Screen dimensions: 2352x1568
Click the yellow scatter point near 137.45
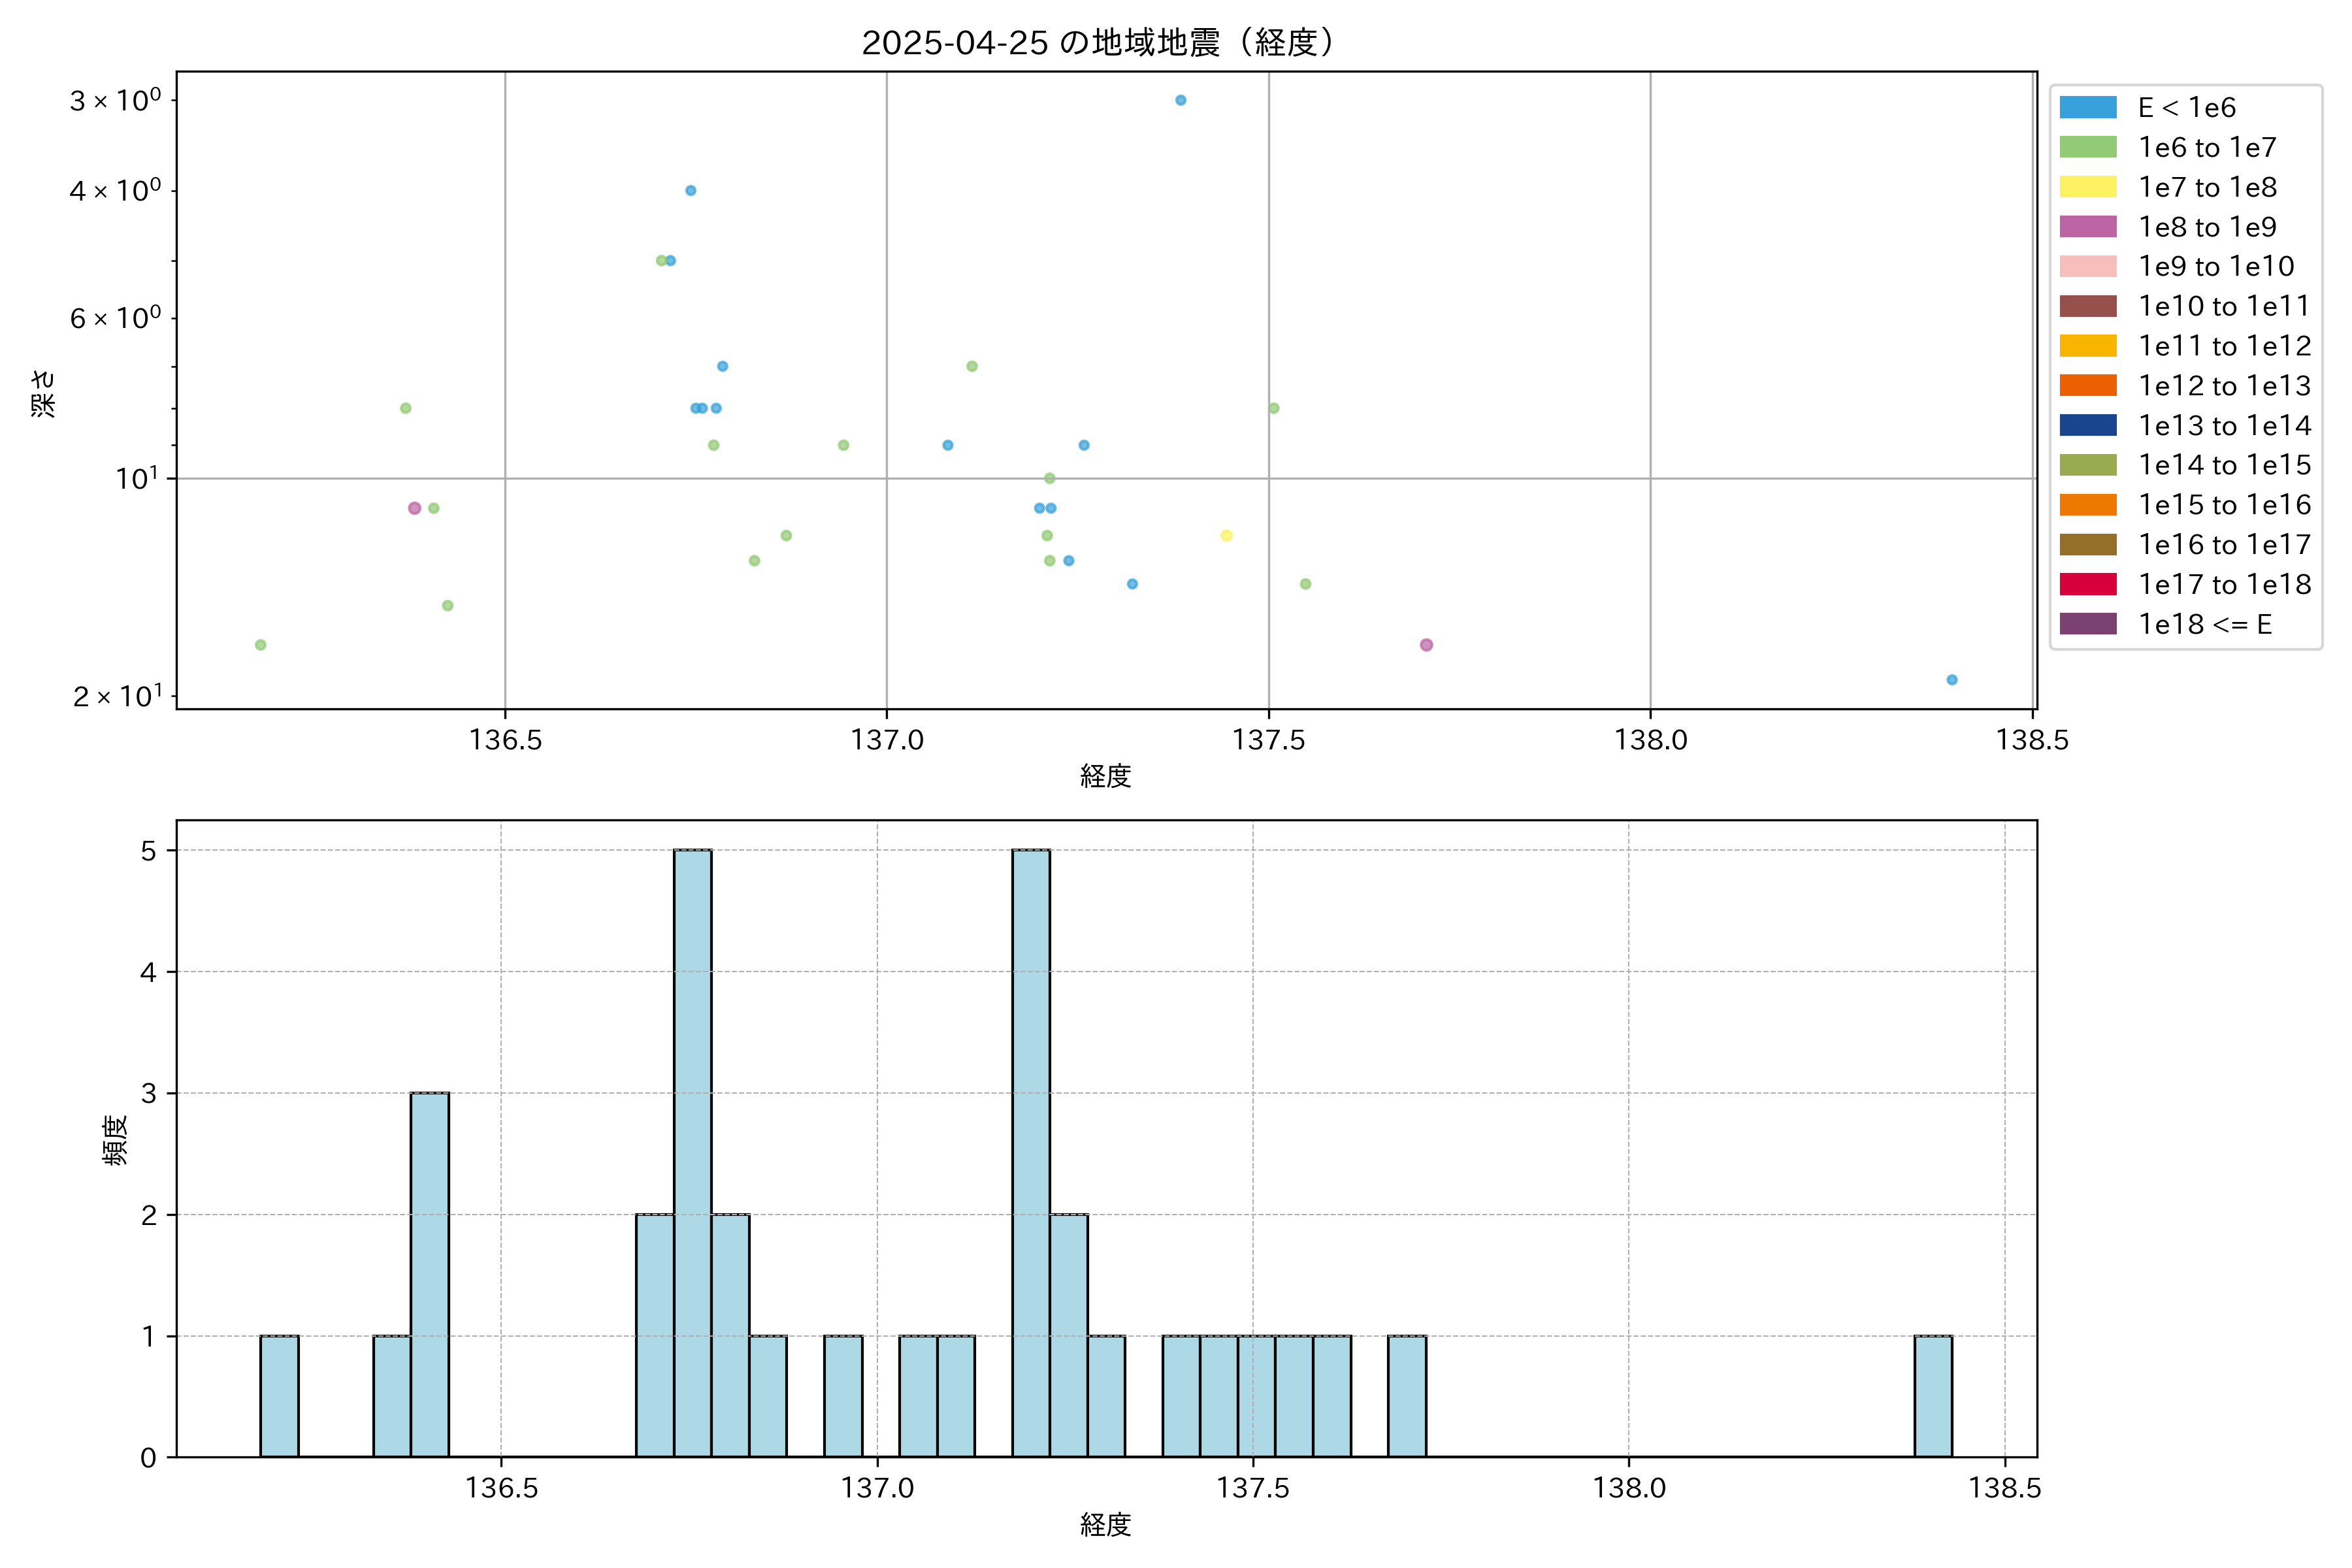1226,536
